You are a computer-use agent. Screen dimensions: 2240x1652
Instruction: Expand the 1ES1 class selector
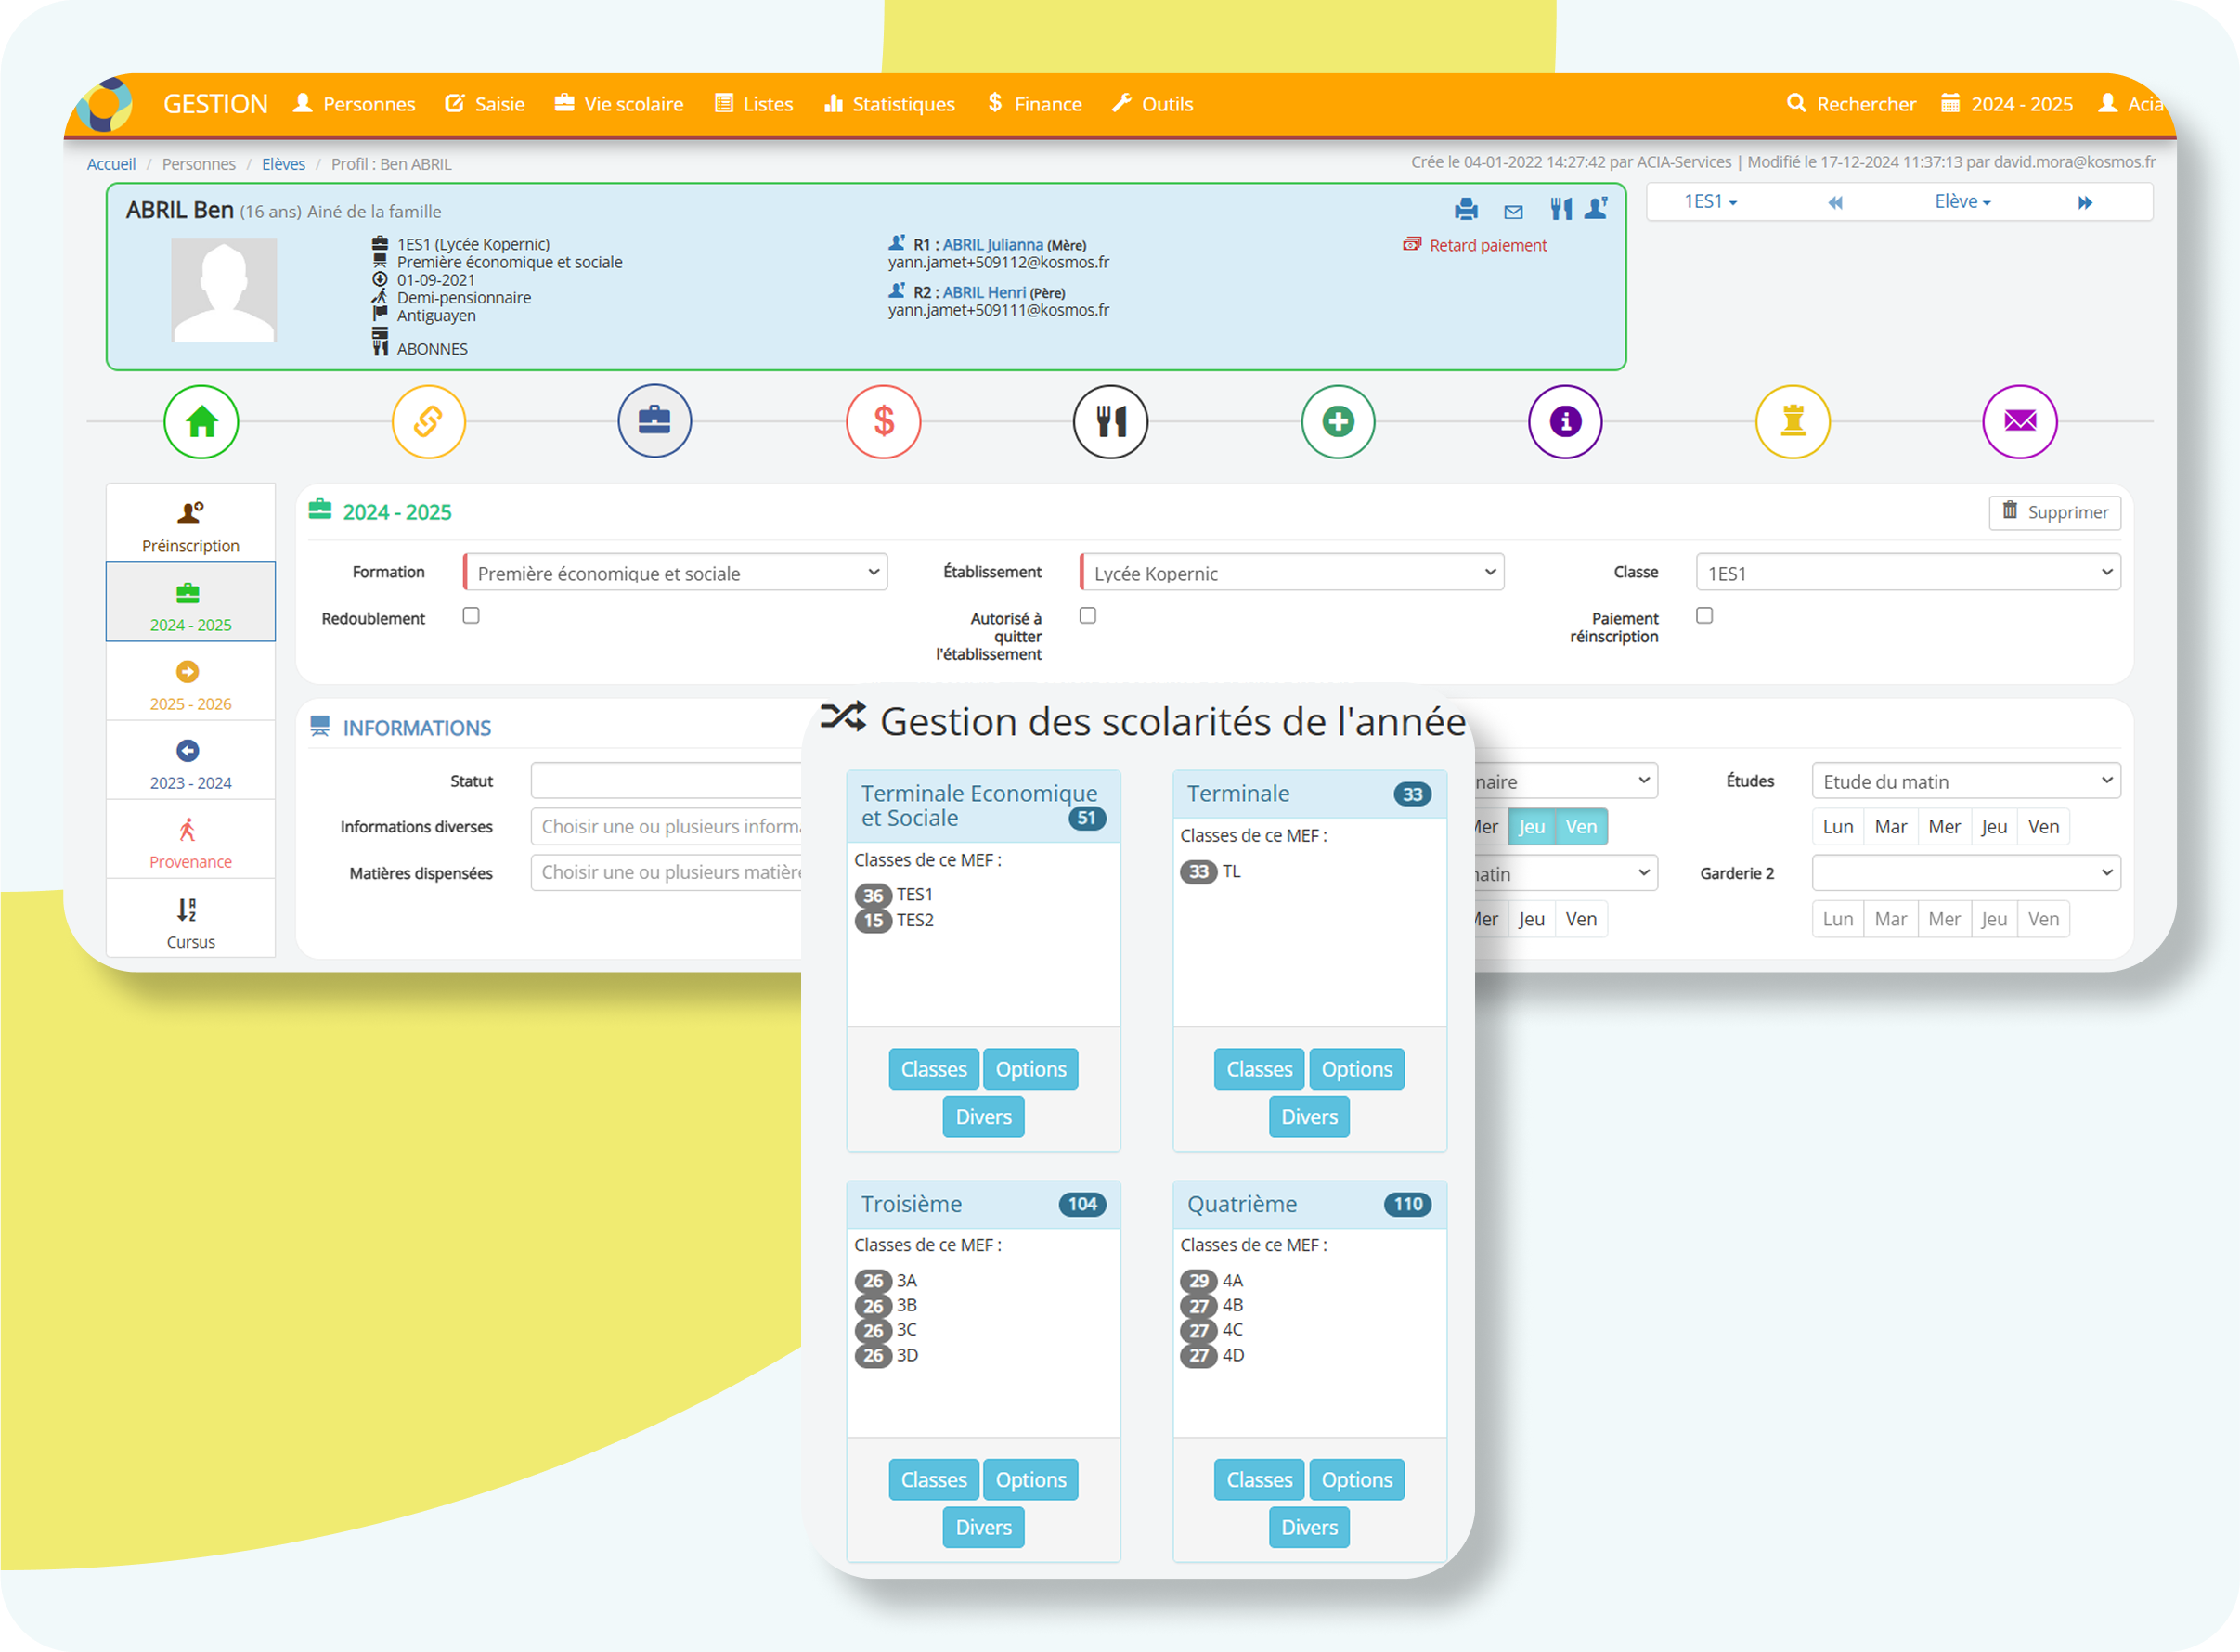tap(1710, 202)
